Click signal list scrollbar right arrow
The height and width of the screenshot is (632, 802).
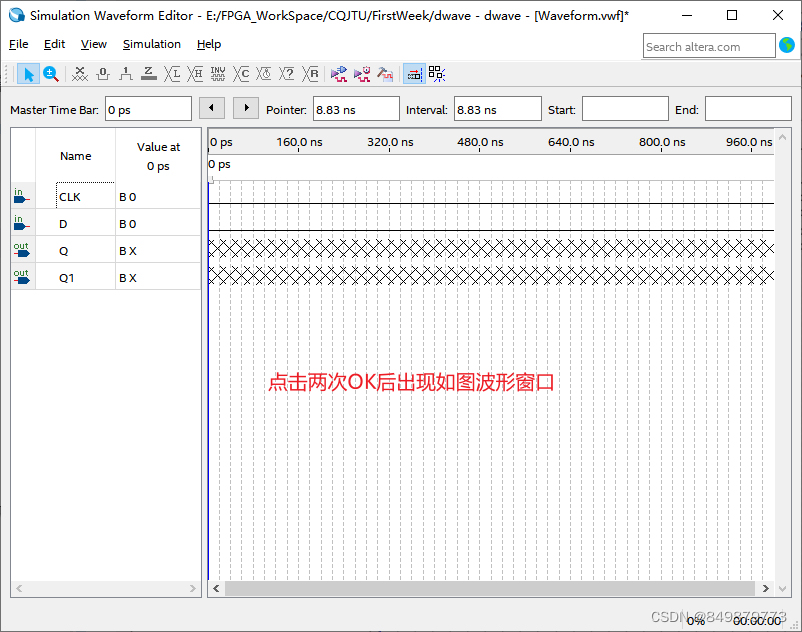(x=192, y=589)
